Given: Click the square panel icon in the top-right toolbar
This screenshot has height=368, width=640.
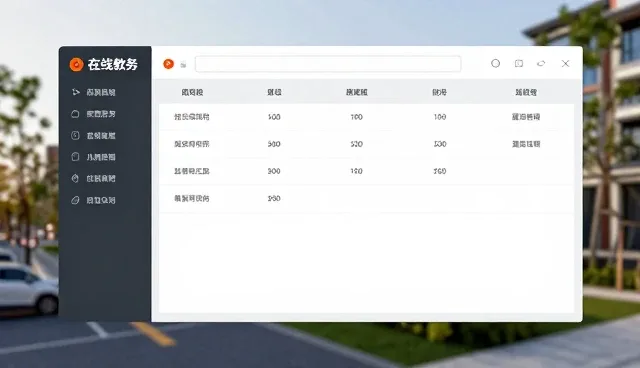Looking at the screenshot, I should [x=519, y=63].
